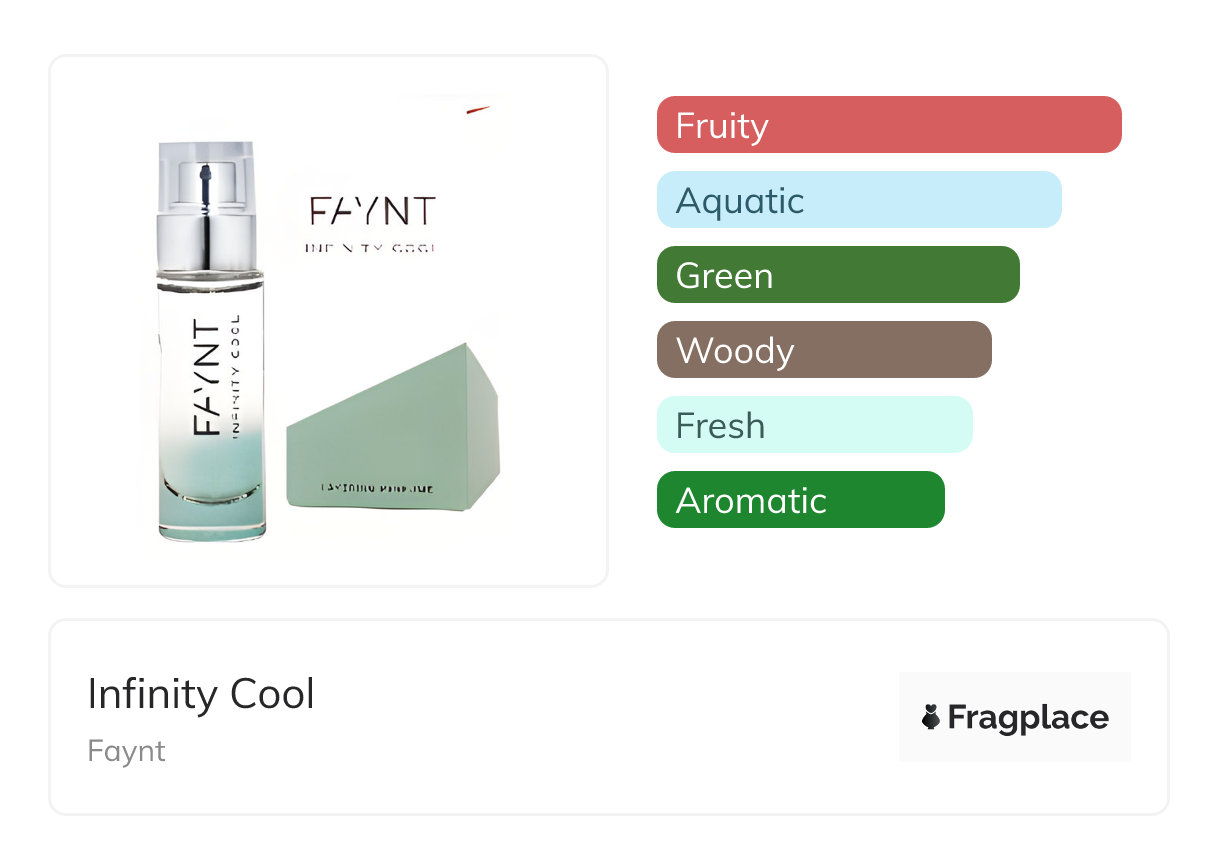The height and width of the screenshot is (864, 1218).
Task: Click the dark green Green accord bar
Action: [x=837, y=275]
